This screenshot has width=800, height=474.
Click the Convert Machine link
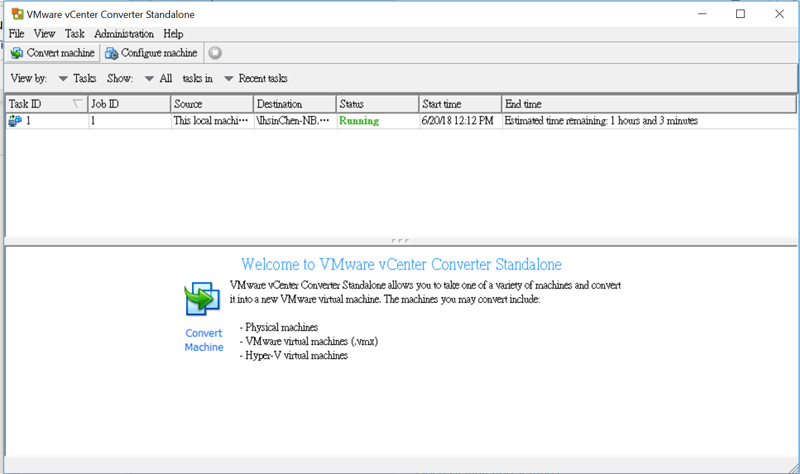tap(204, 340)
